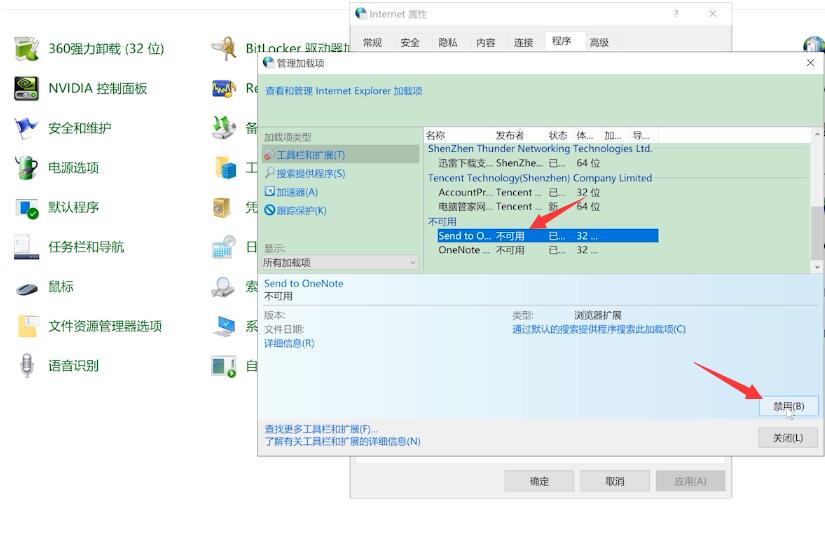Open the 语音识别 microphone icon
The width and height of the screenshot is (825, 534).
tap(26, 366)
